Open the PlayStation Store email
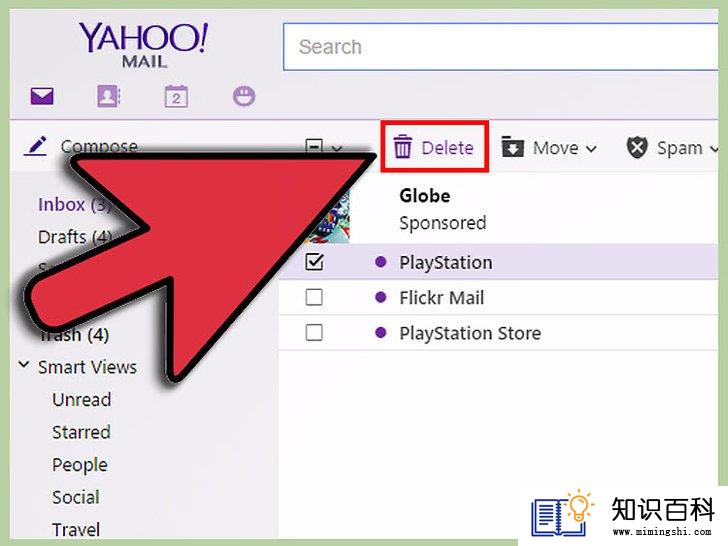 pos(498,333)
